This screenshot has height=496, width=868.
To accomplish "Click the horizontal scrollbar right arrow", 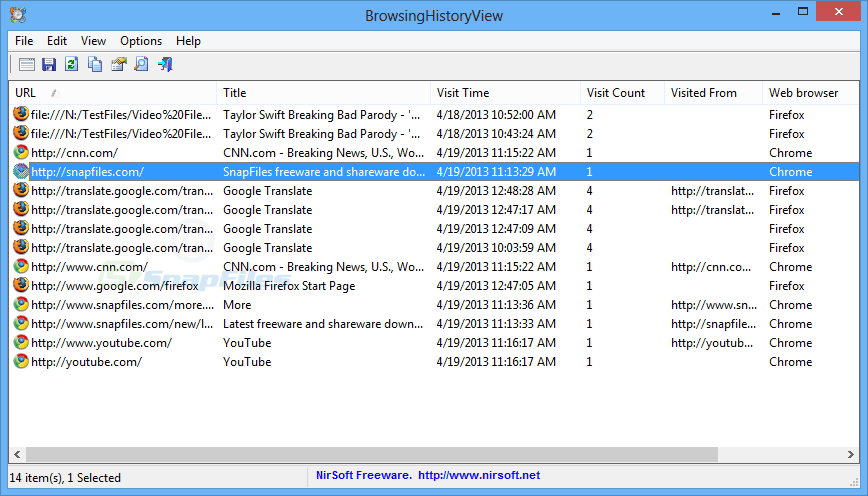I will [x=851, y=454].
